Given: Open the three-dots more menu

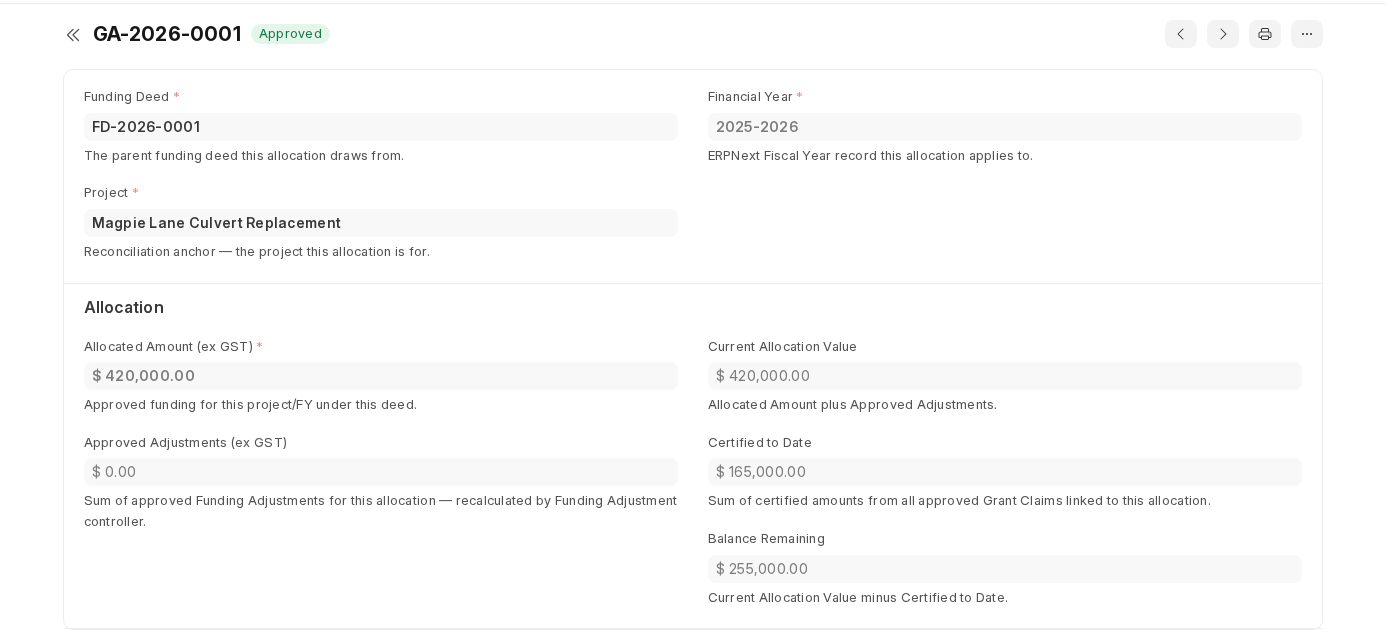Looking at the screenshot, I should click(x=1307, y=34).
